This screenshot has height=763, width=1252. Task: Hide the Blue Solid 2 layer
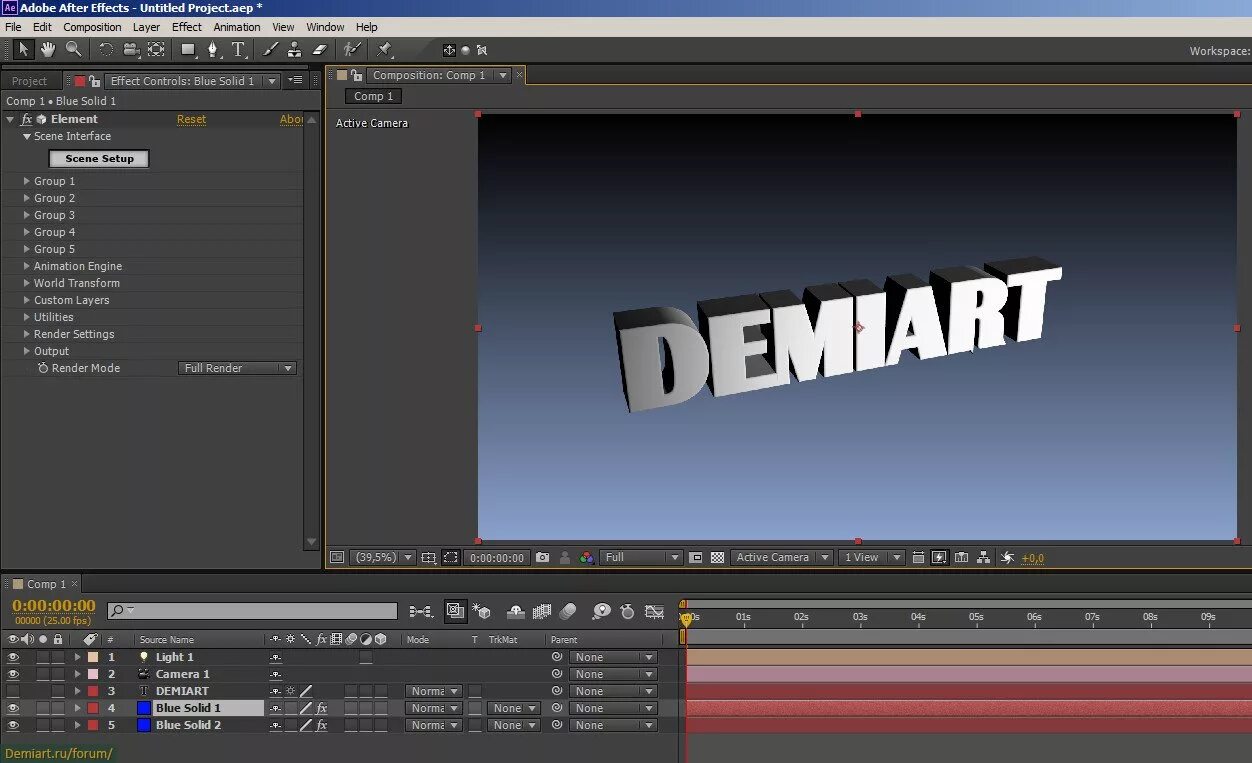13,725
